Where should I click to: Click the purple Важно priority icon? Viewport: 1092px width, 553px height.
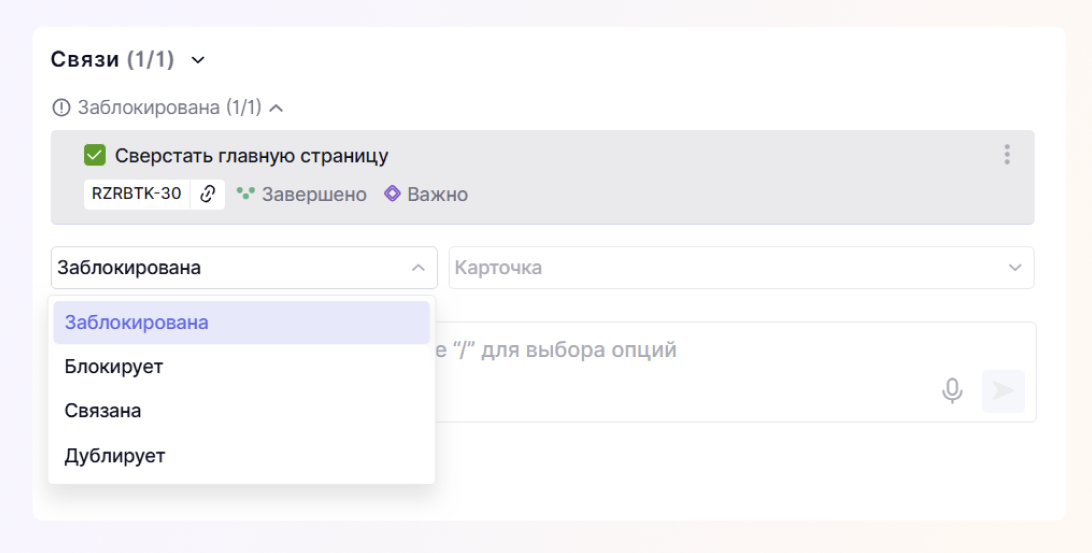tap(392, 194)
